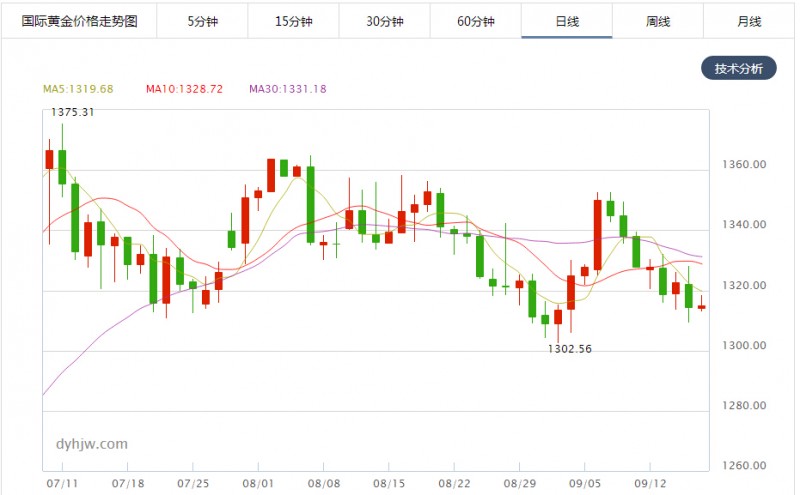
Task: Switch to the 5分钟 tab
Action: pos(203,21)
